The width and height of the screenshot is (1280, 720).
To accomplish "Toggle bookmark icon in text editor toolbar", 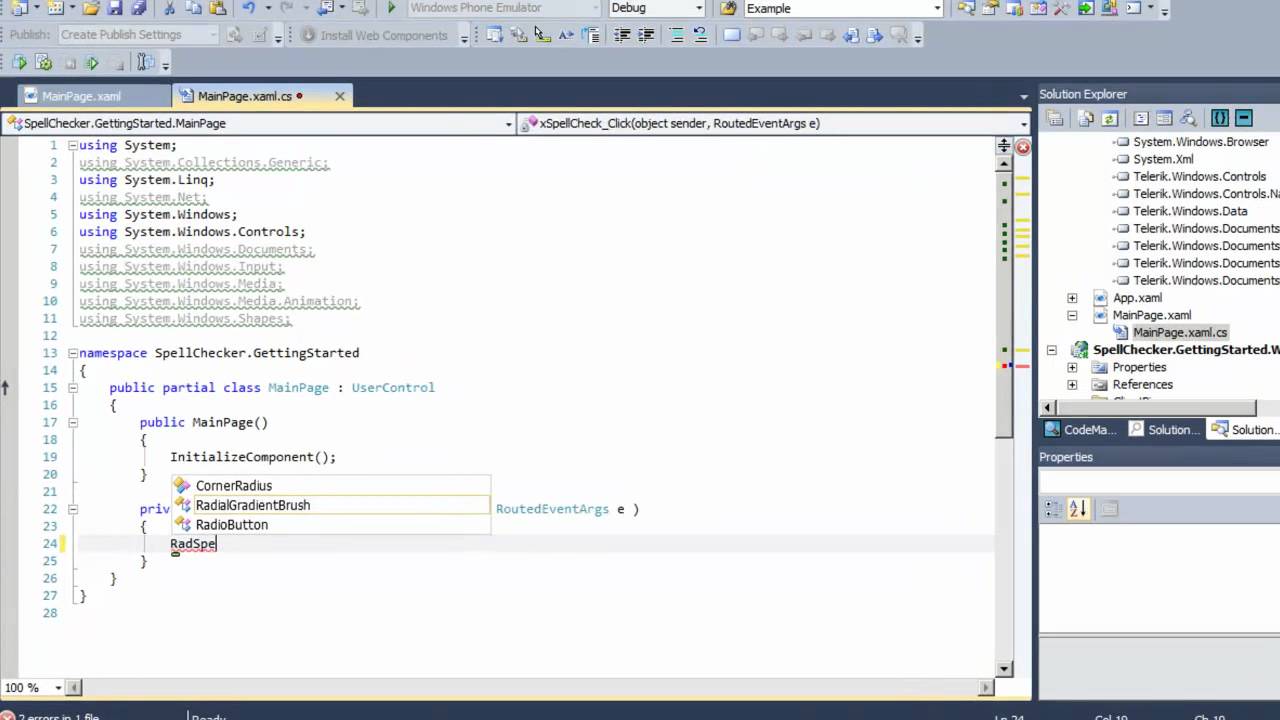I will click(731, 35).
